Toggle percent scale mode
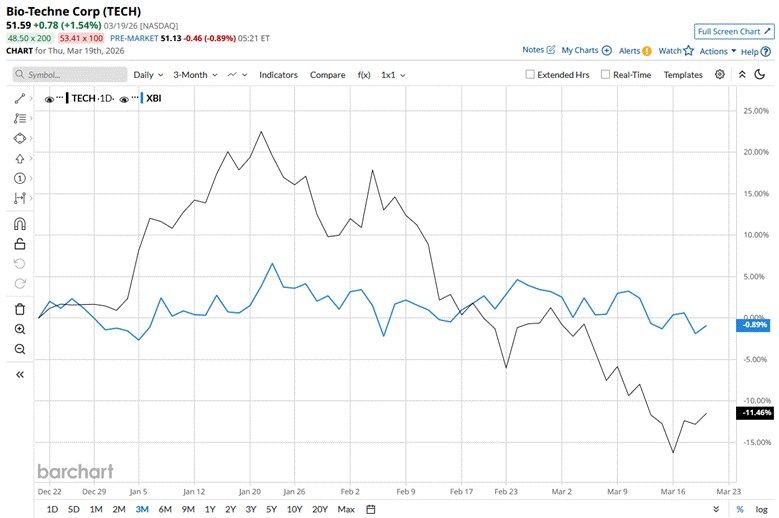779x518 pixels. (740, 509)
